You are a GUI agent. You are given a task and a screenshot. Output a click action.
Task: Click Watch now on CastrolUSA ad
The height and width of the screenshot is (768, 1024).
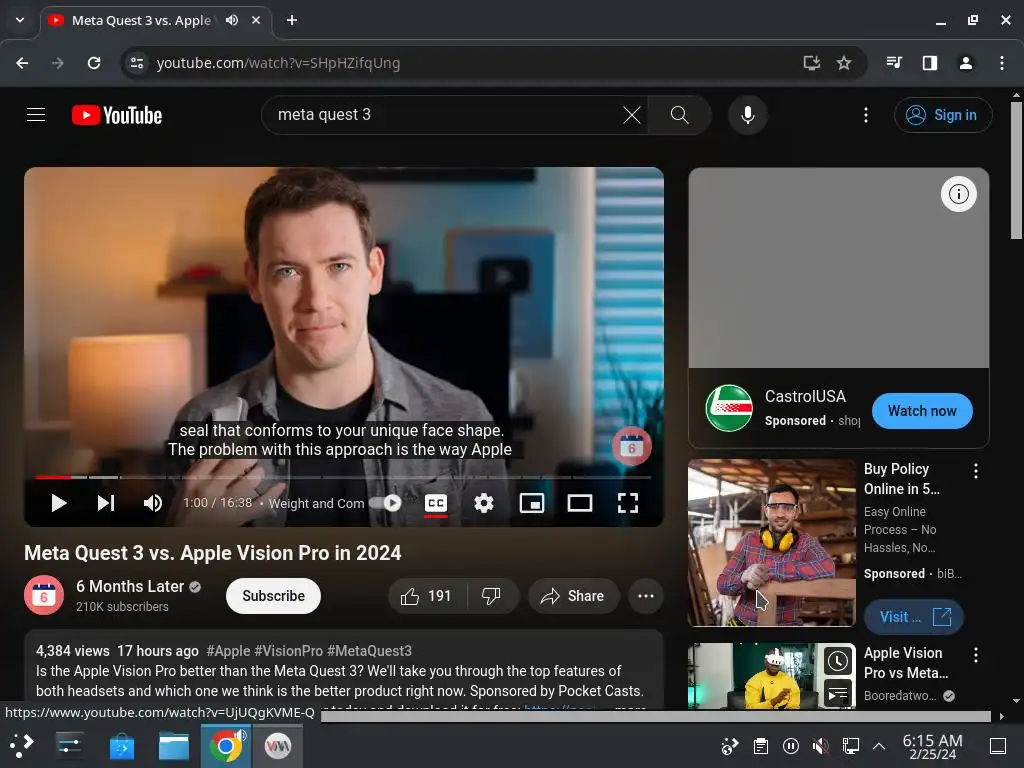[x=922, y=411]
